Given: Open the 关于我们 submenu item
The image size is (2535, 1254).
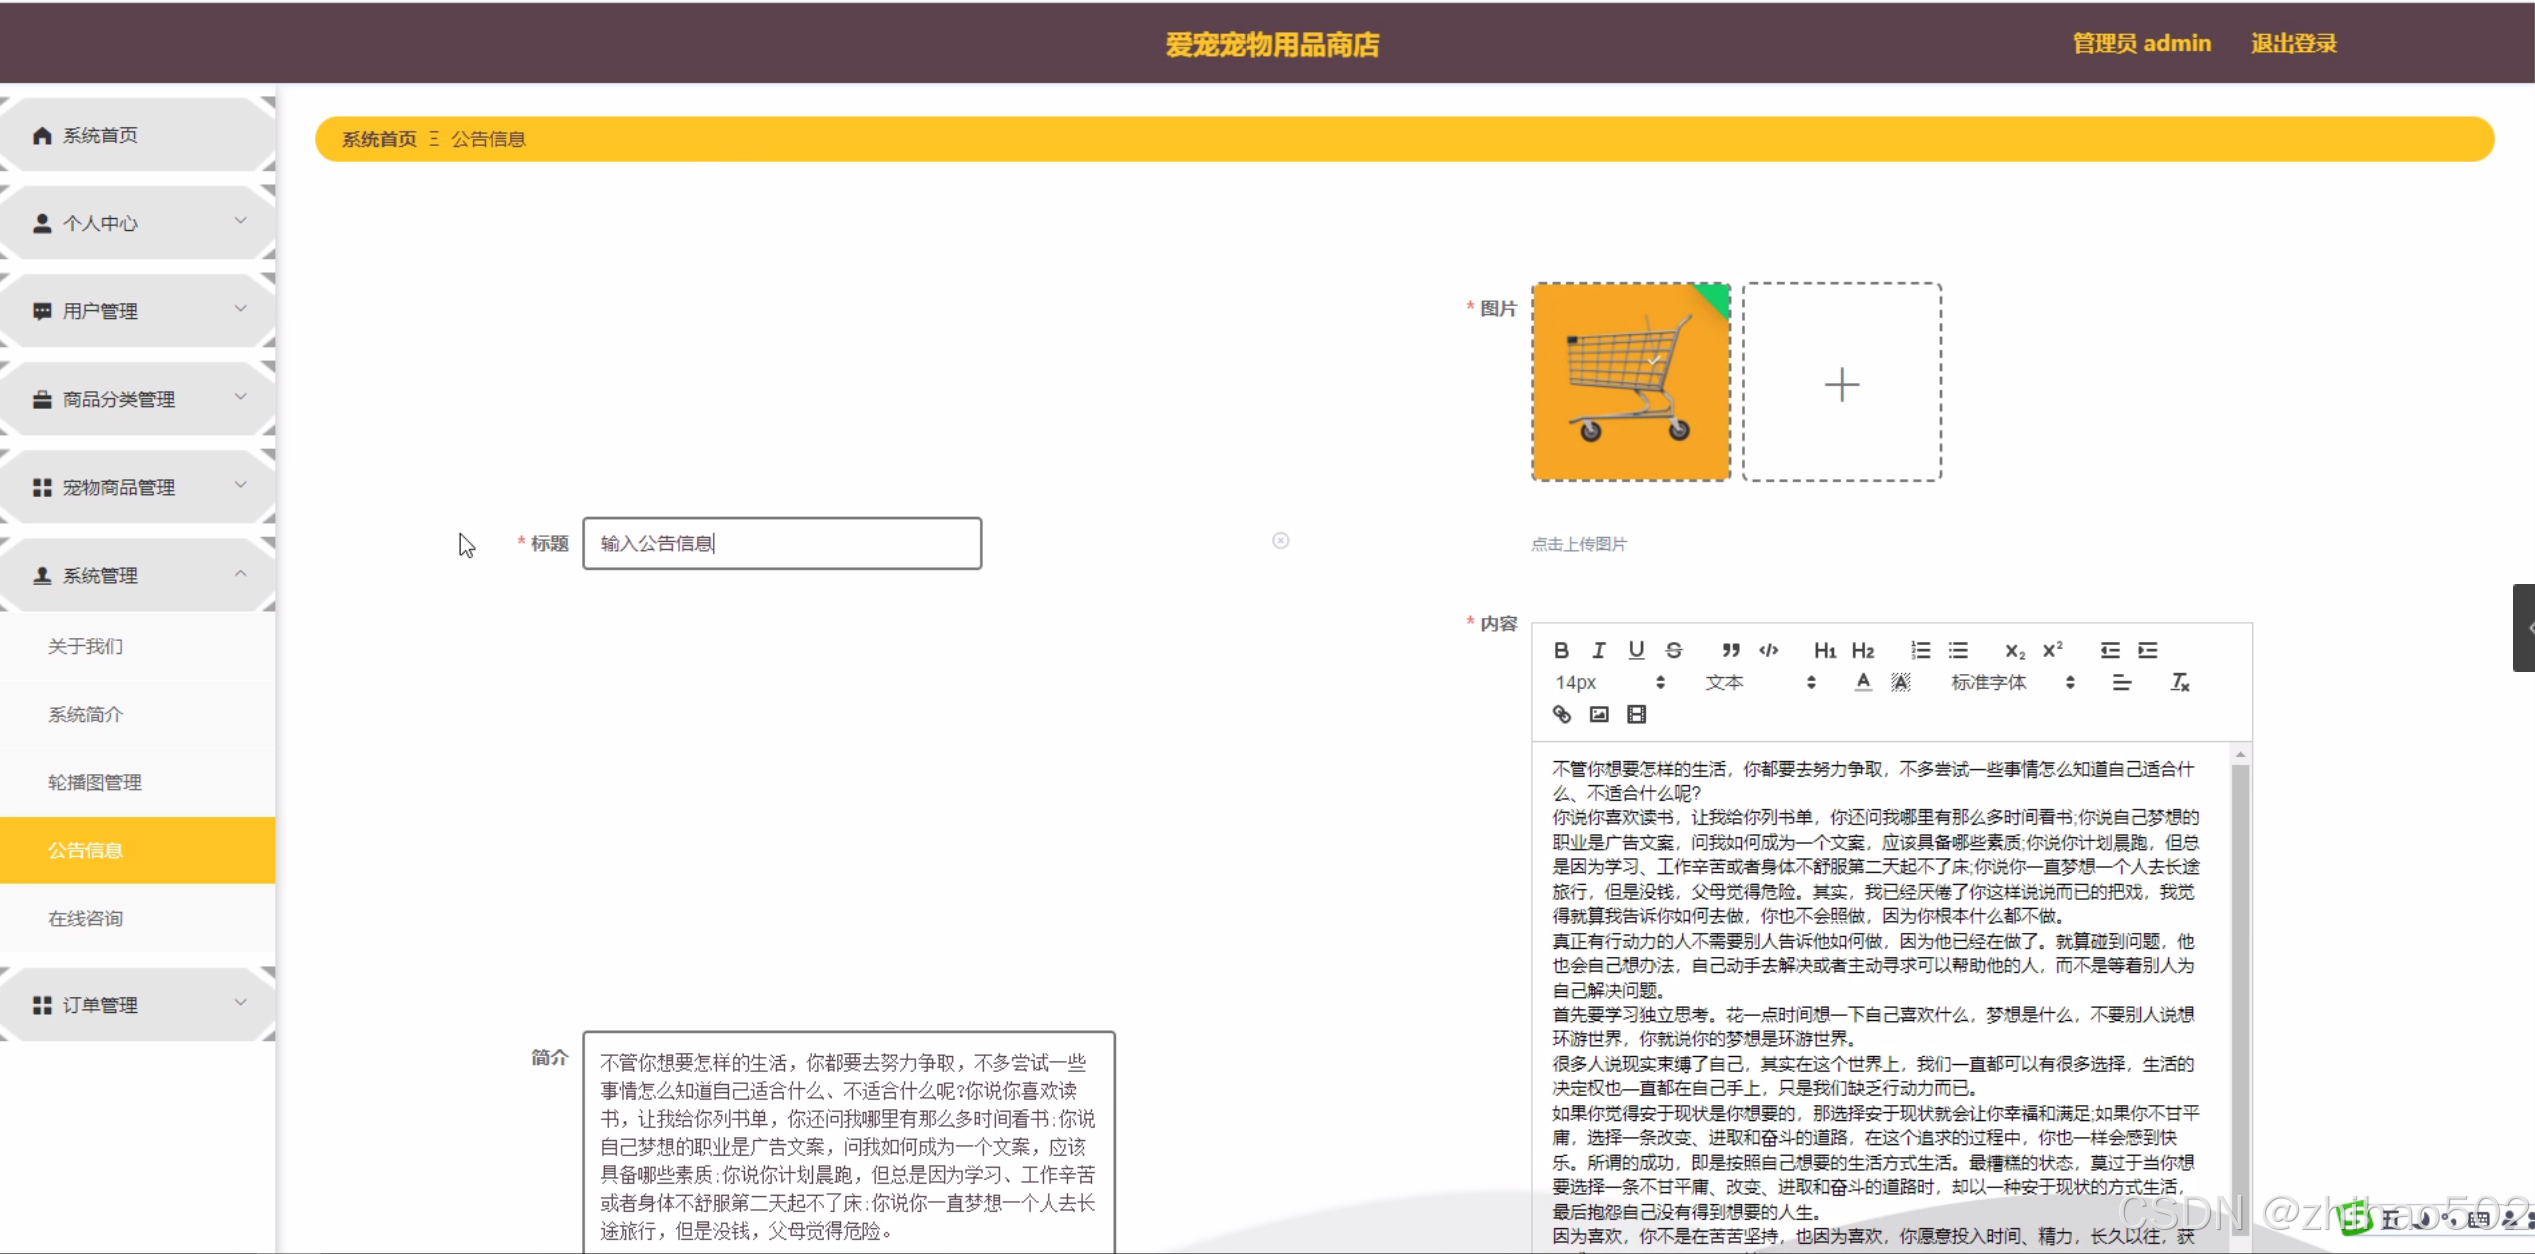Looking at the screenshot, I should (x=138, y=647).
